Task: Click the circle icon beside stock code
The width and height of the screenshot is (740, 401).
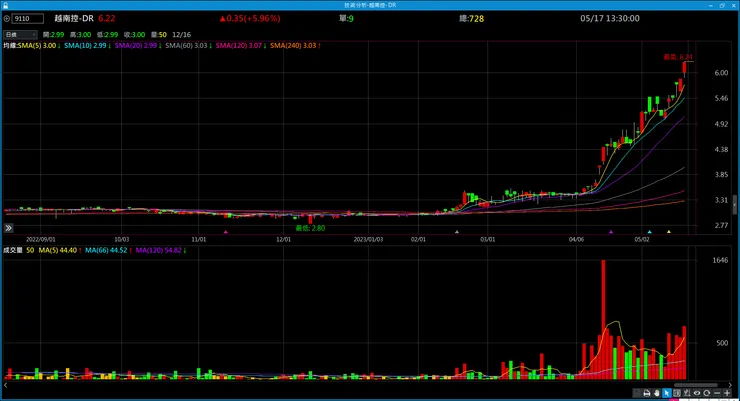Action: pyautogui.click(x=7, y=19)
